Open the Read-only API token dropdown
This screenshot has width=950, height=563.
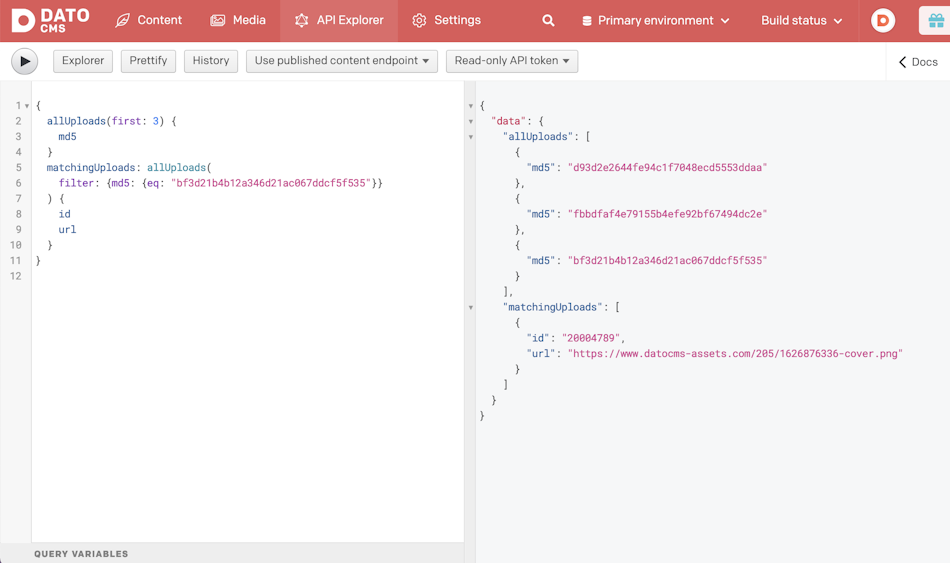(x=512, y=61)
